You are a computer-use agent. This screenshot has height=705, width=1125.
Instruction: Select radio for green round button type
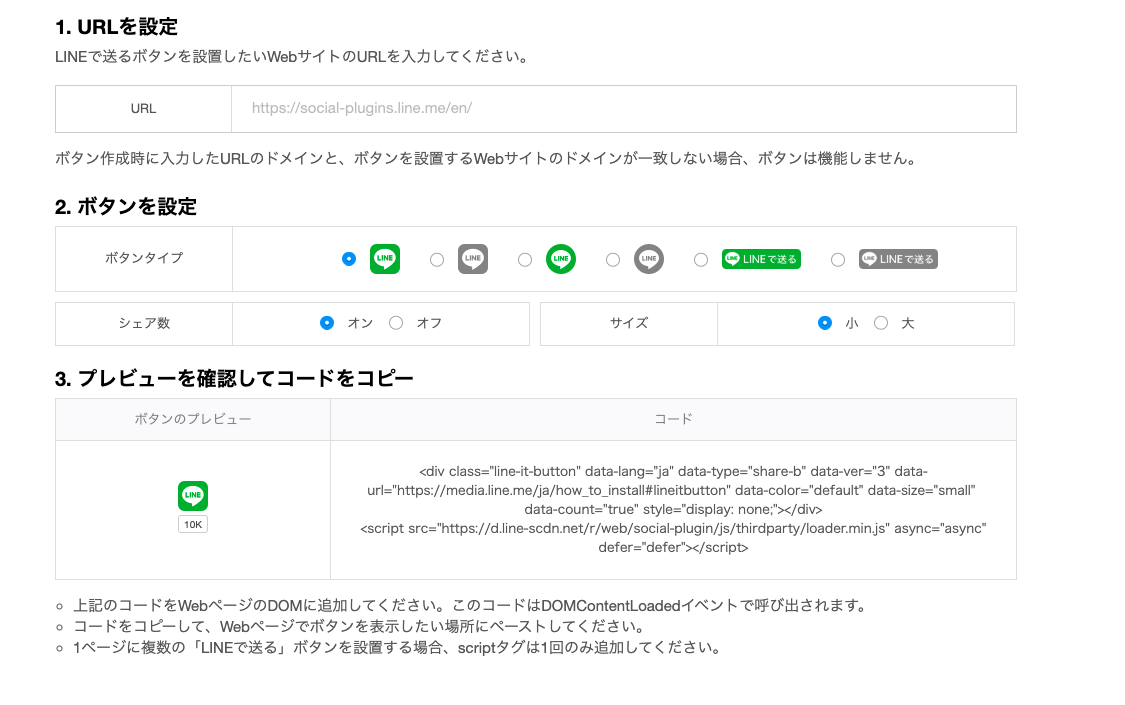coord(525,260)
